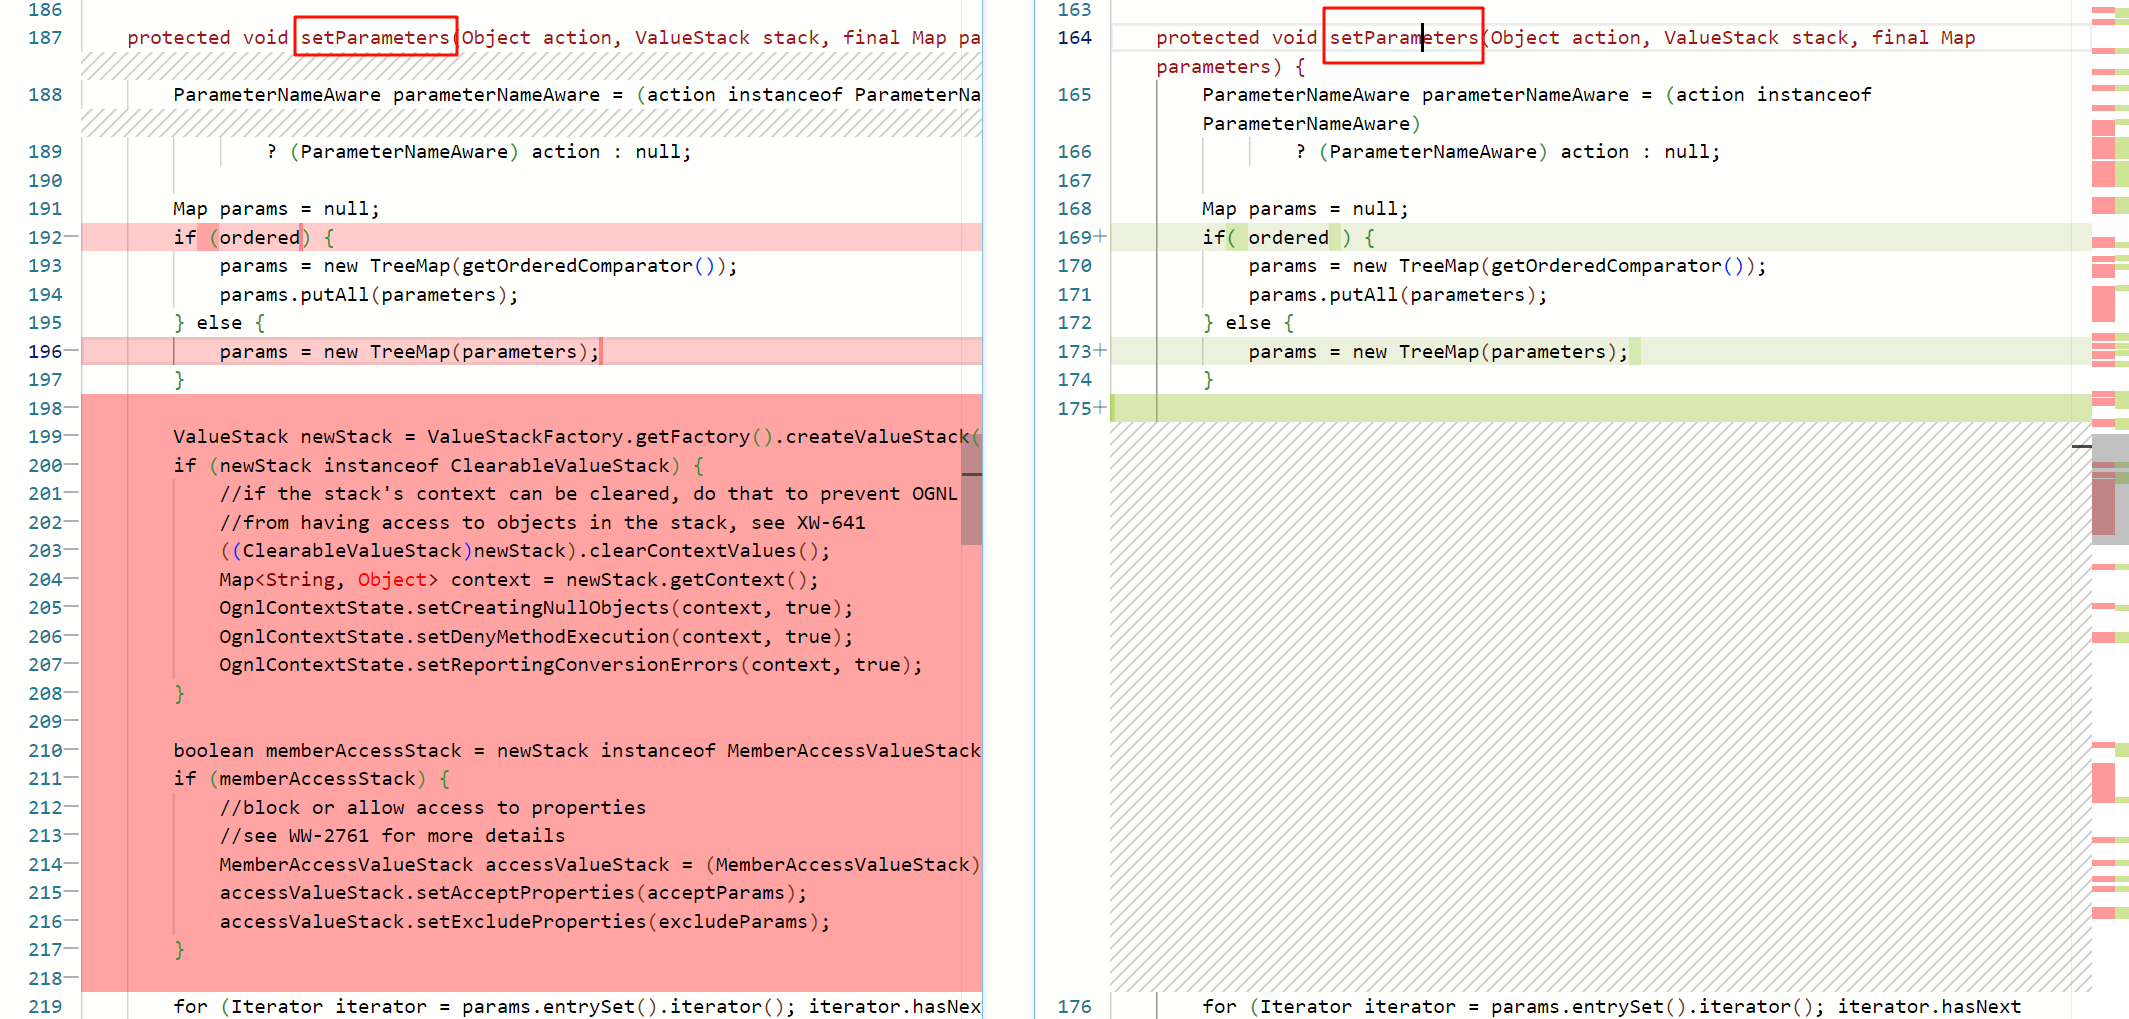The image size is (2129, 1019).
Task: Click "(ParameterNameAware) action : null;" on right line 166
Action: 1519,151
